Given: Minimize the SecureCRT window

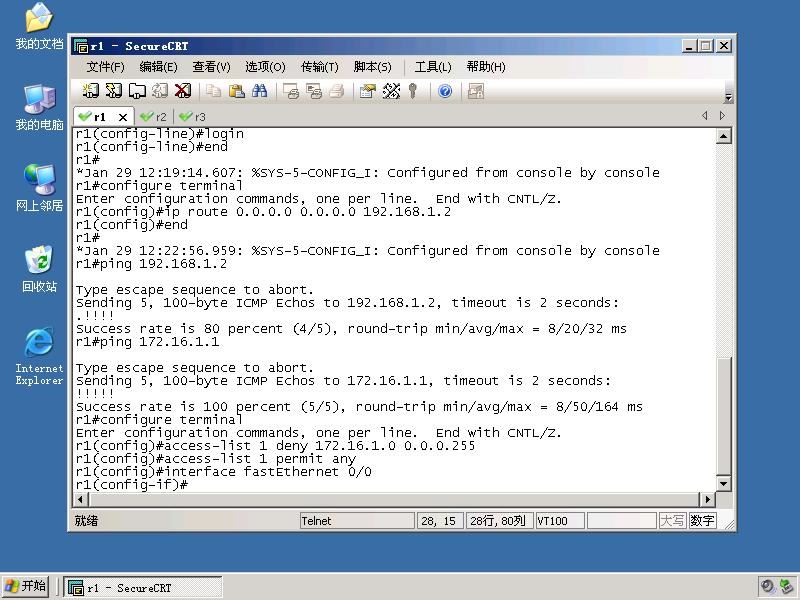Looking at the screenshot, I should (x=689, y=46).
